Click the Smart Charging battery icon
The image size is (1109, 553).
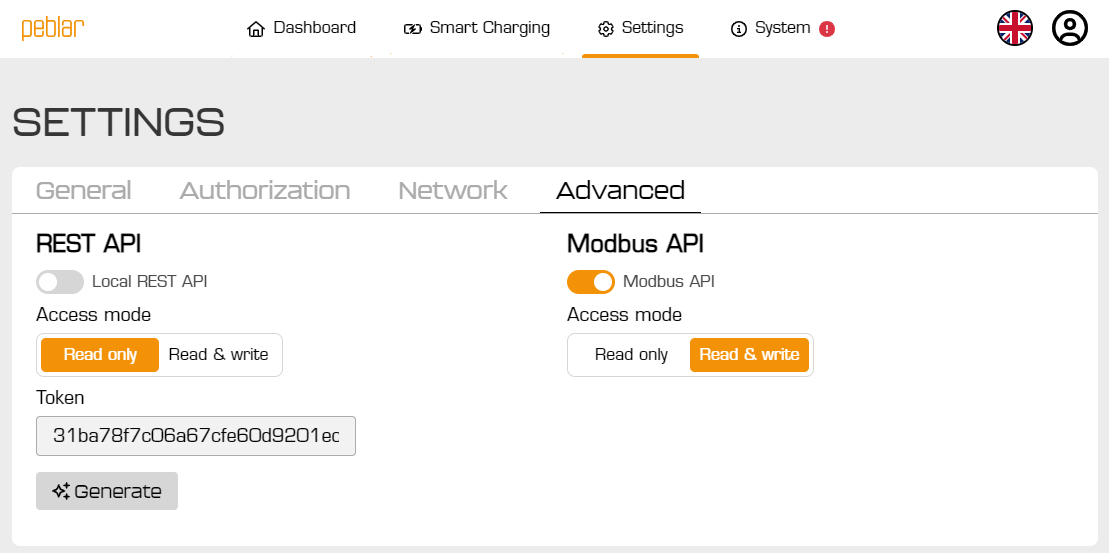click(413, 29)
